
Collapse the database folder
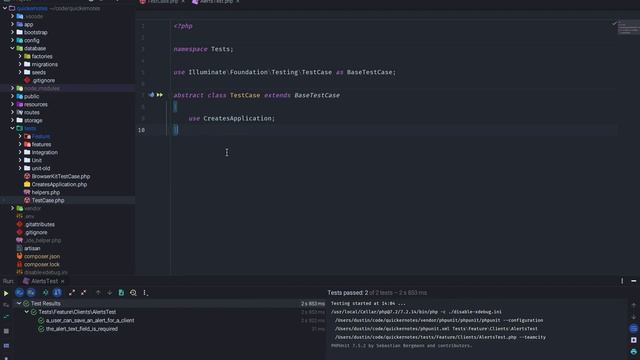[x=12, y=48]
